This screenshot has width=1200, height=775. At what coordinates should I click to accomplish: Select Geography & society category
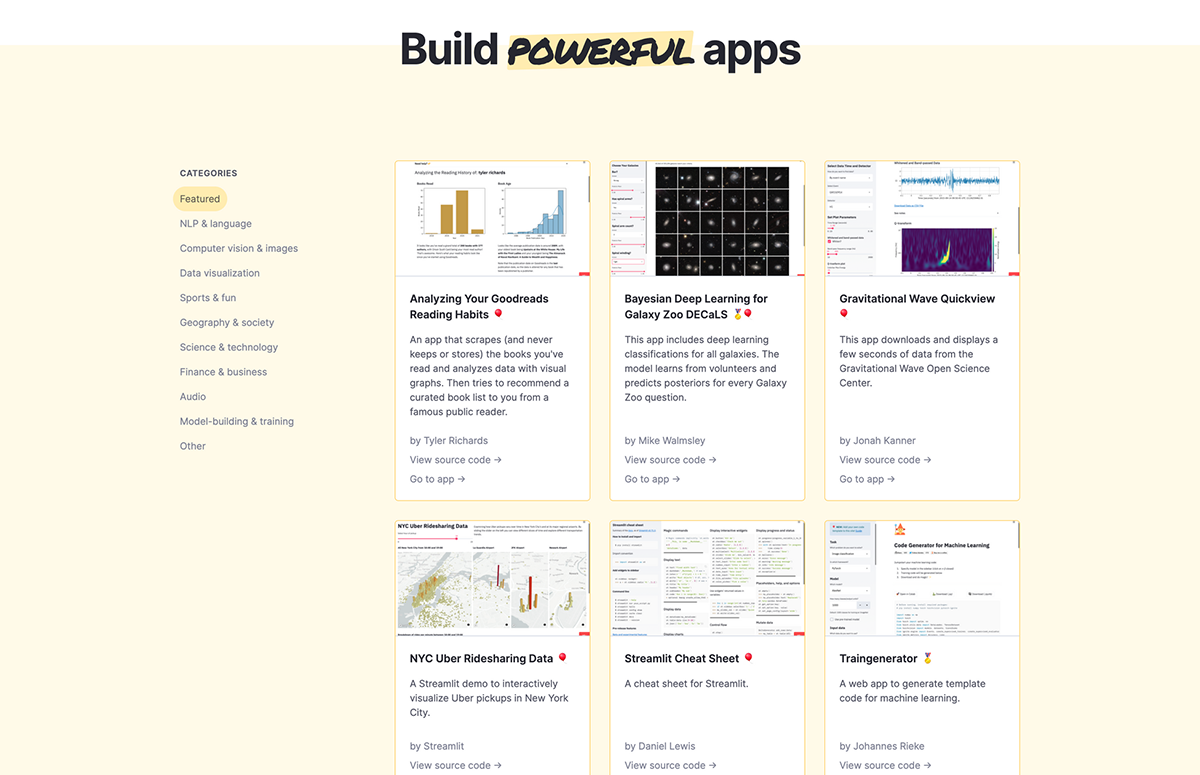[x=227, y=322]
